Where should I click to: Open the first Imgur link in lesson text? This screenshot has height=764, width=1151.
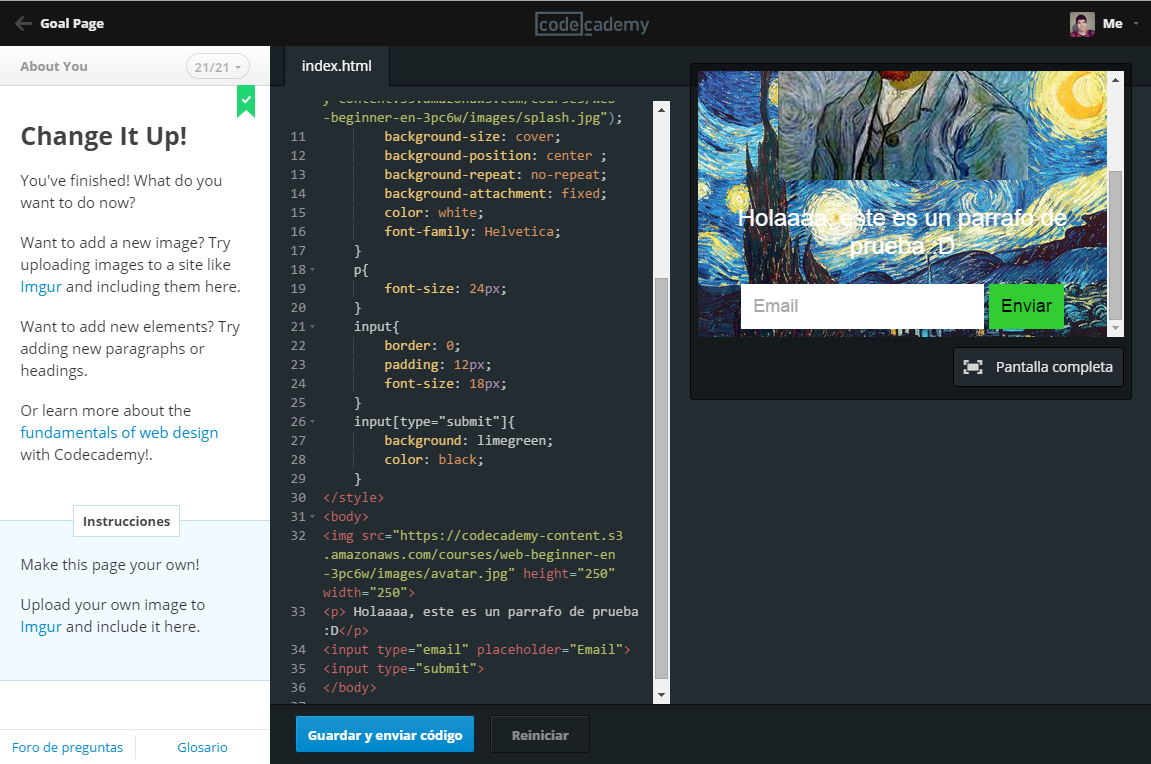point(41,287)
